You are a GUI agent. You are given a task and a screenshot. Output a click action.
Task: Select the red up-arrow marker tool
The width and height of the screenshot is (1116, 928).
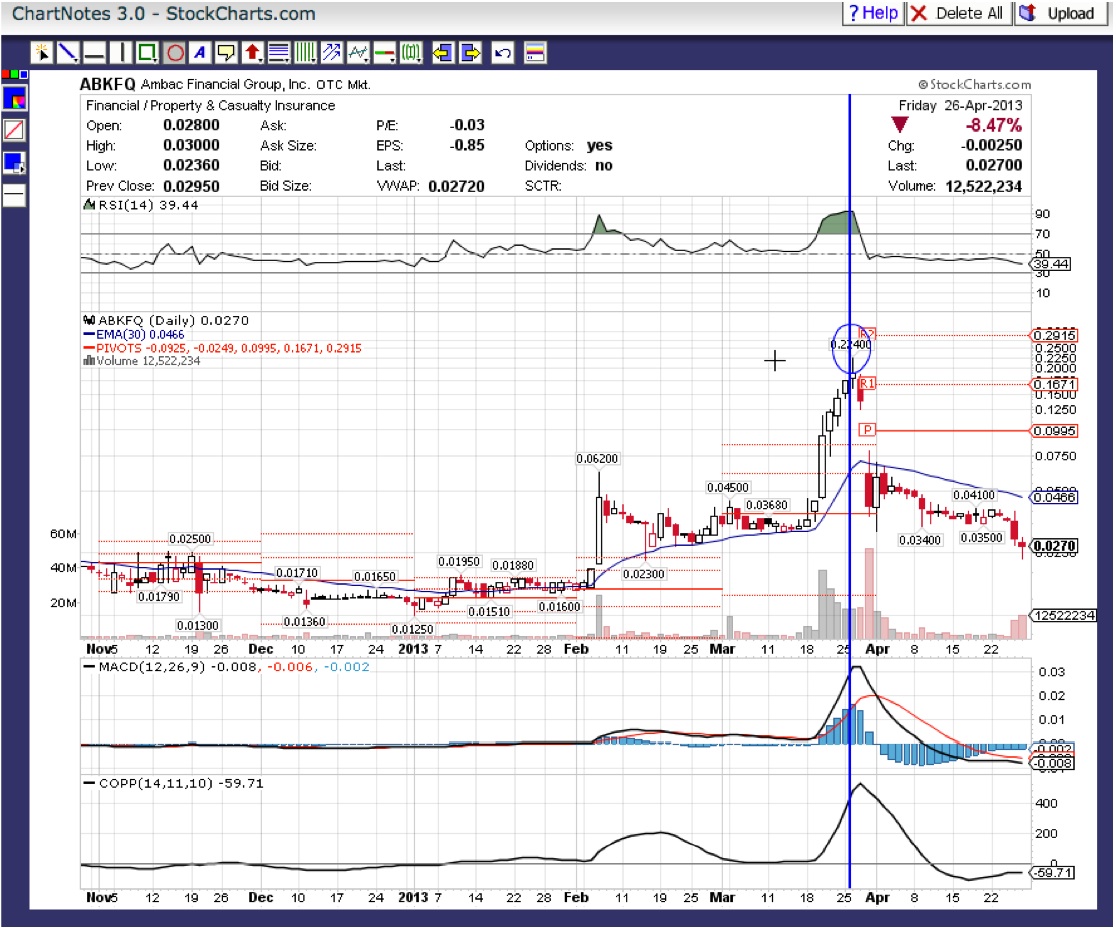click(x=251, y=53)
